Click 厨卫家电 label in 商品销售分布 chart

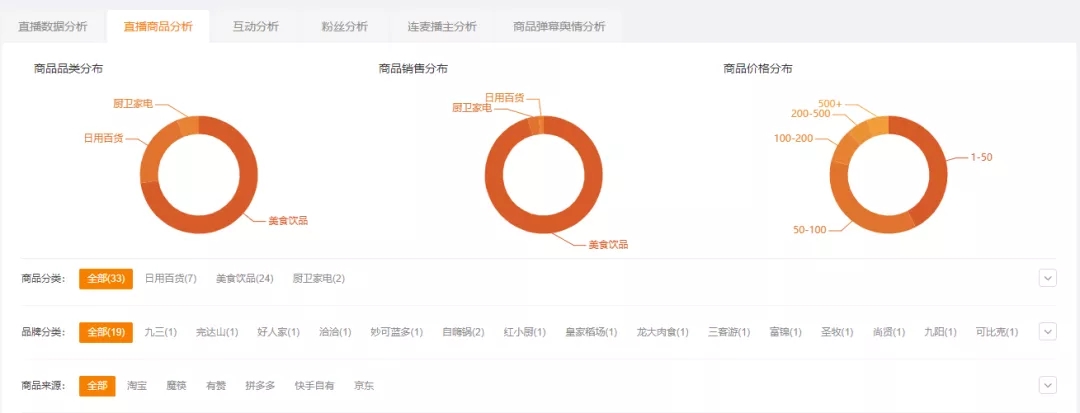[472, 107]
